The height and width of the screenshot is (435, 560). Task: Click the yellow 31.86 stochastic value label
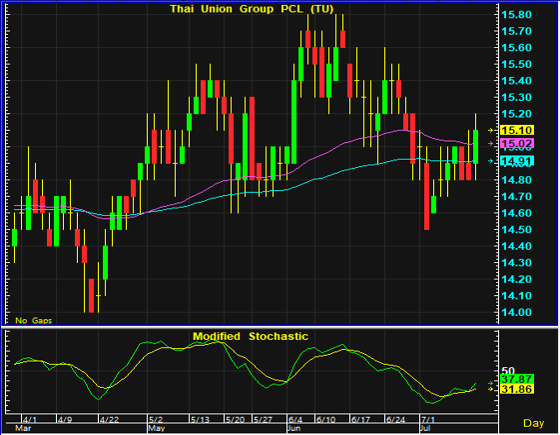(x=517, y=389)
